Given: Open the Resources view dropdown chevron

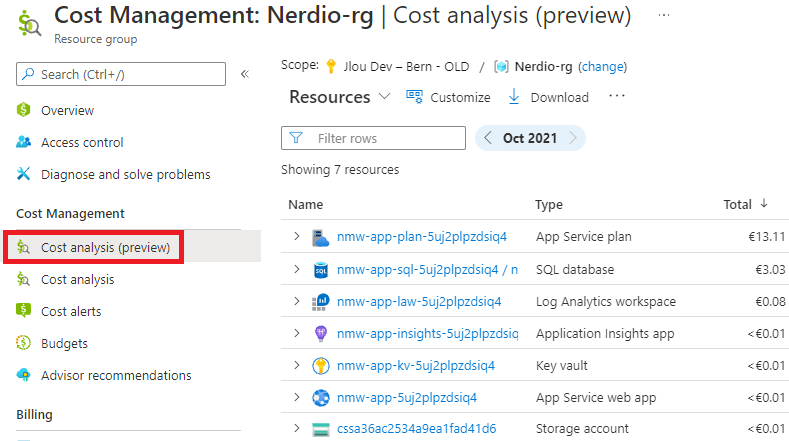Looking at the screenshot, I should click(x=384, y=96).
